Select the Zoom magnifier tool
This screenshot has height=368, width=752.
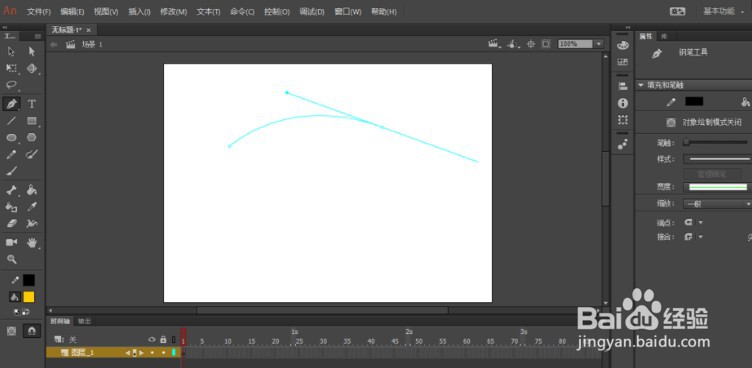coord(12,260)
